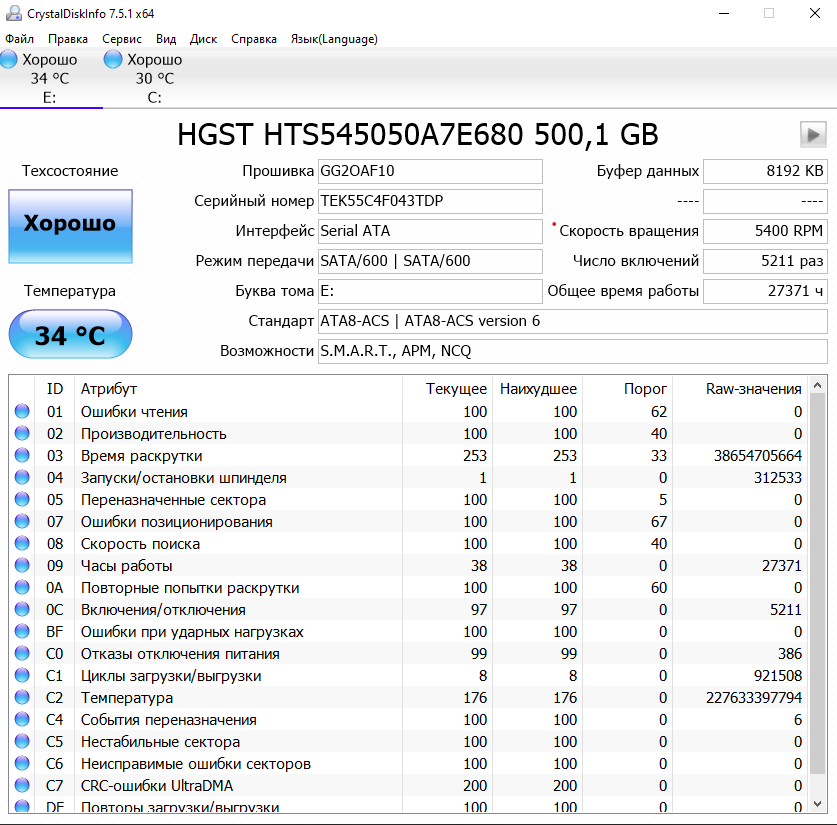Click the Буфер данных field 8192 KB

[x=765, y=171]
